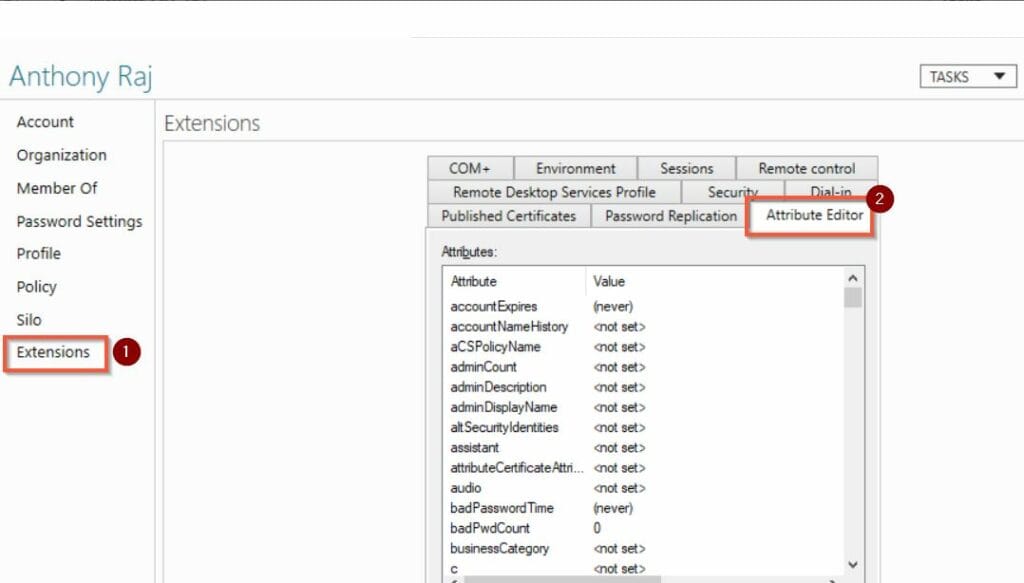The width and height of the screenshot is (1024, 583).
Task: Select the Profile section
Action: 39,253
